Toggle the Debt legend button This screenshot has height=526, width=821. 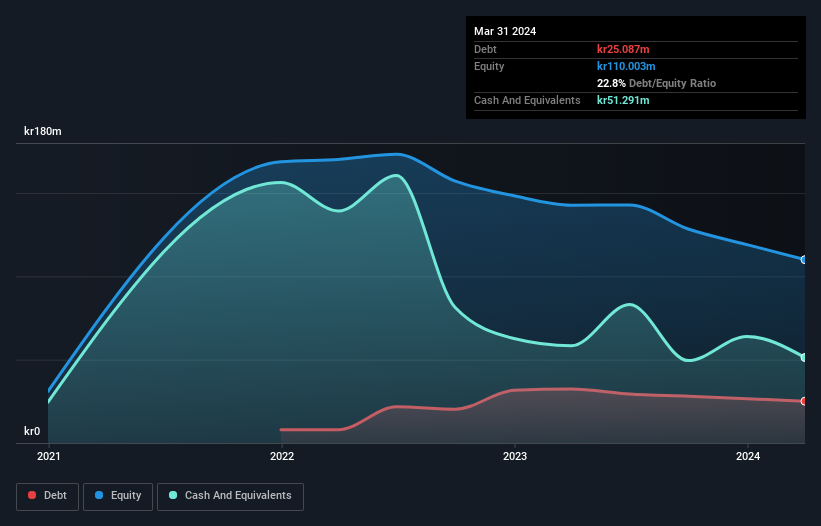47,496
